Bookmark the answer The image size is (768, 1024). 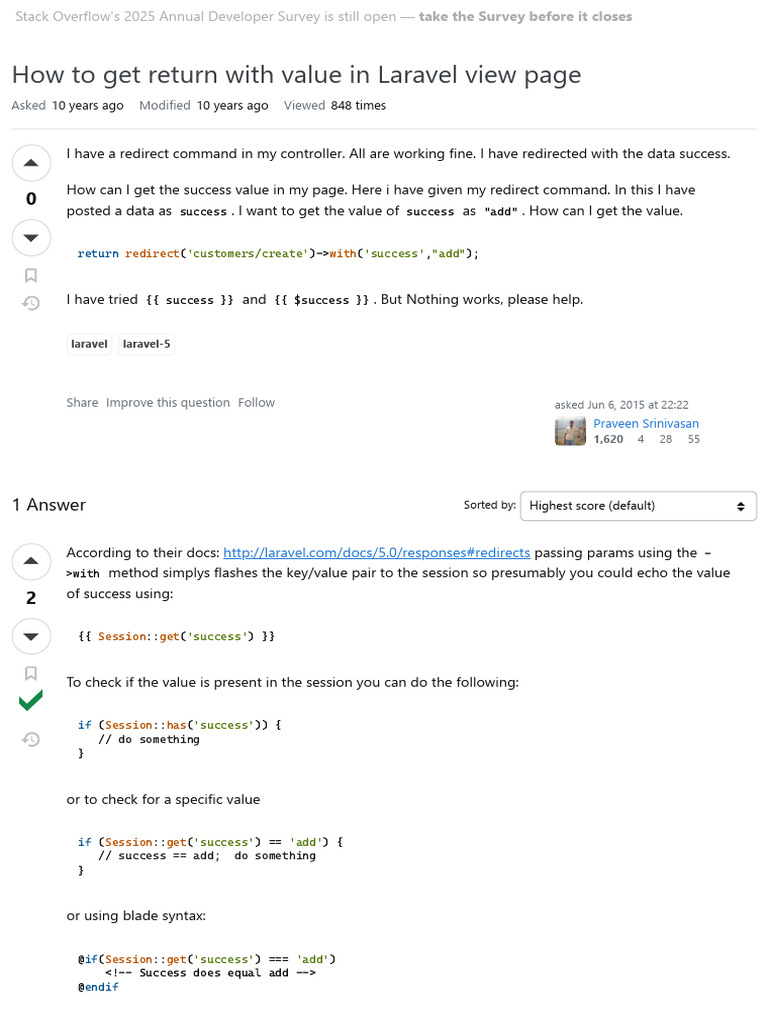[x=31, y=673]
